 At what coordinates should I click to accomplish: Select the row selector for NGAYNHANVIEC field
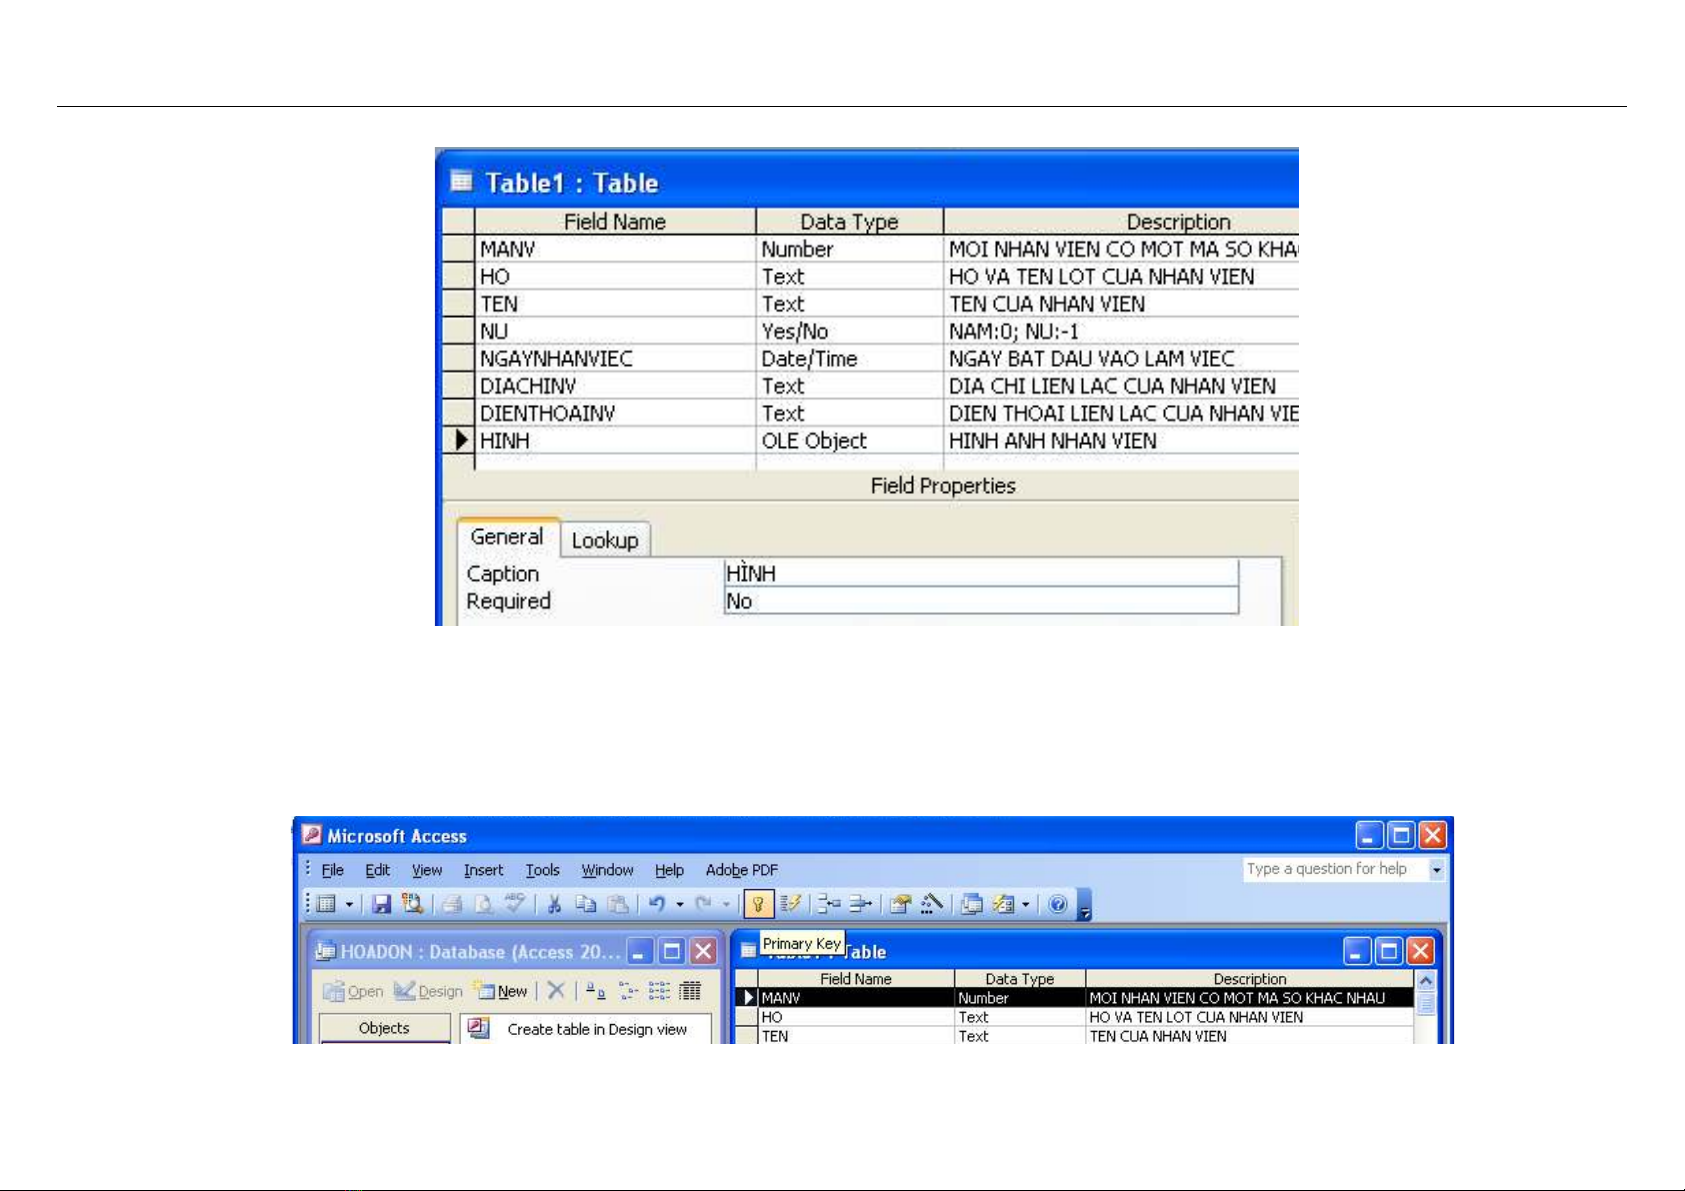(459, 359)
